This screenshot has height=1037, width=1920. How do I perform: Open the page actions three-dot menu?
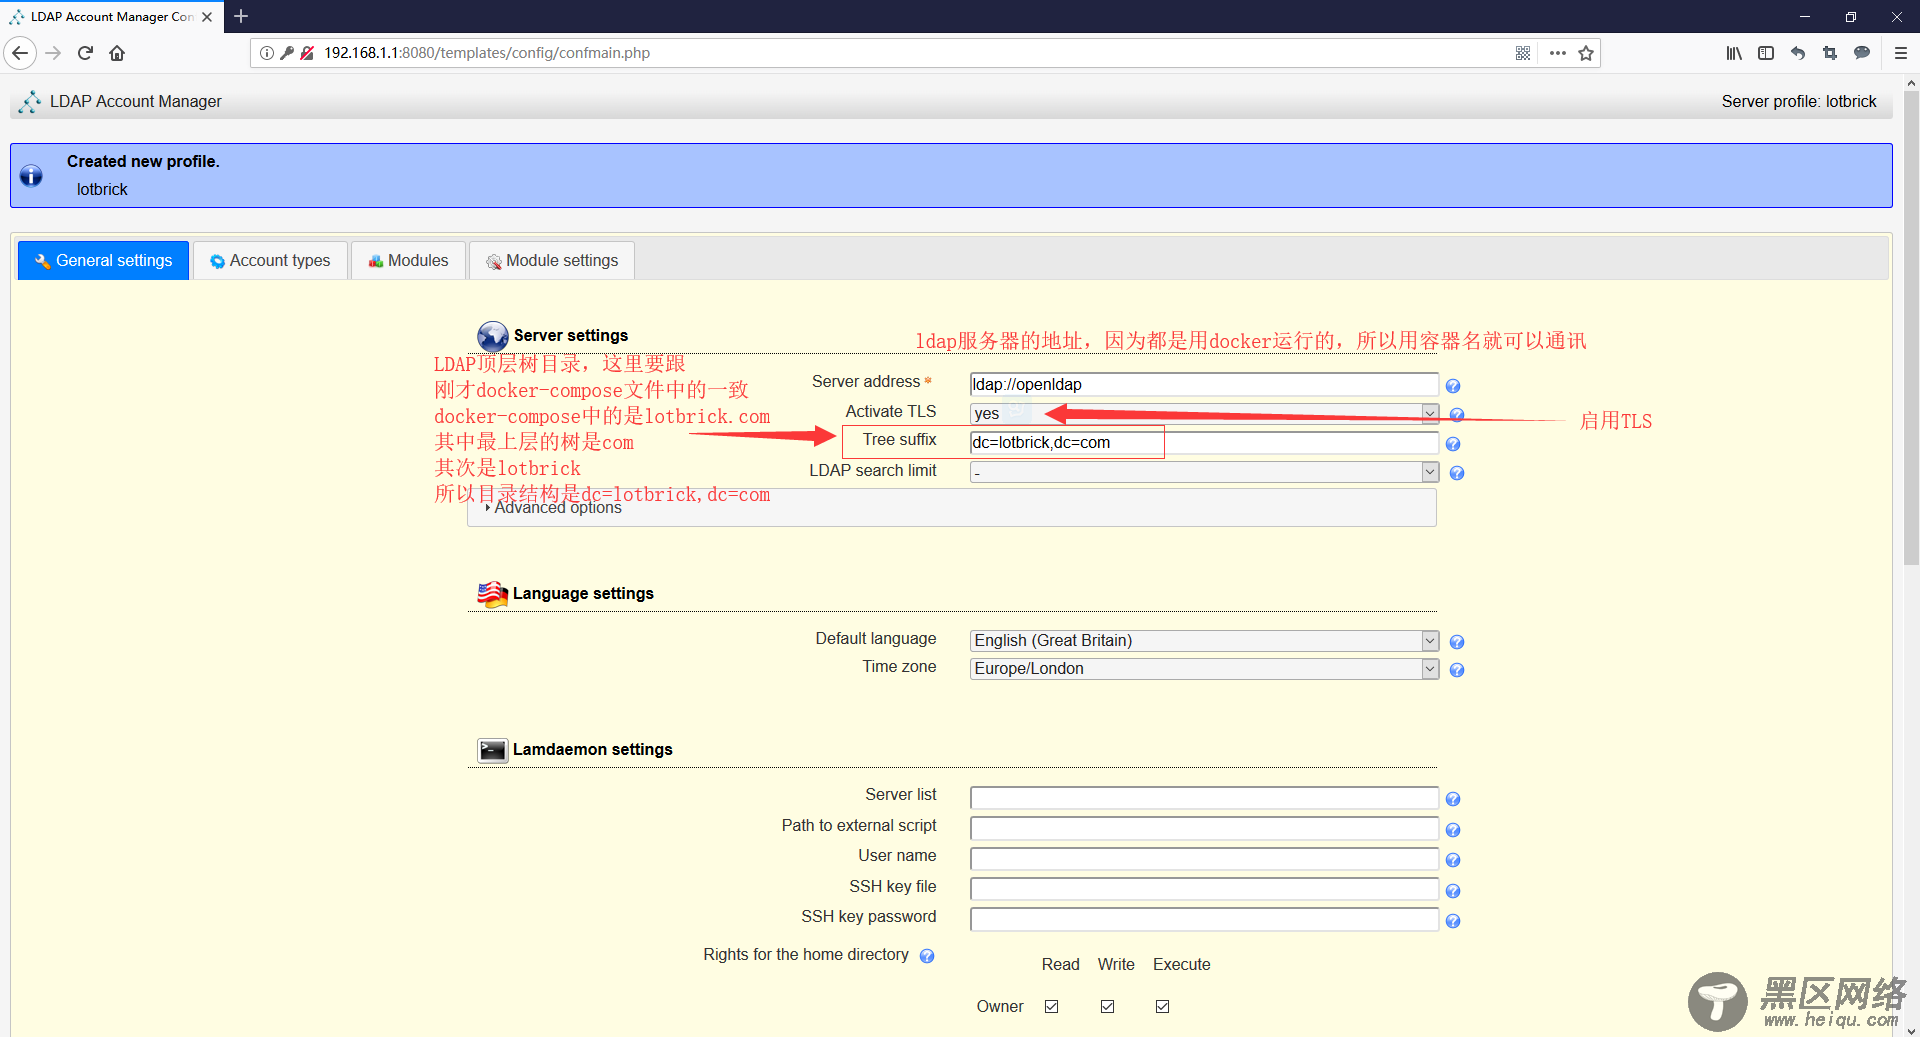click(1557, 53)
